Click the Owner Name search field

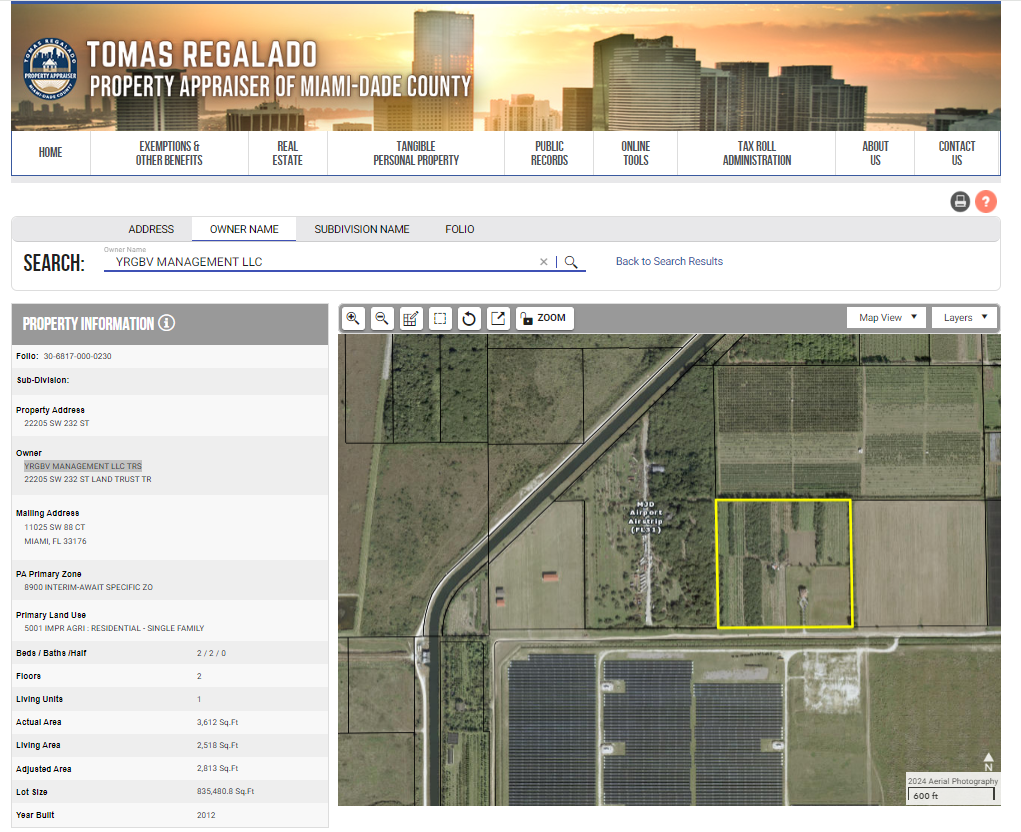pyautogui.click(x=320, y=262)
